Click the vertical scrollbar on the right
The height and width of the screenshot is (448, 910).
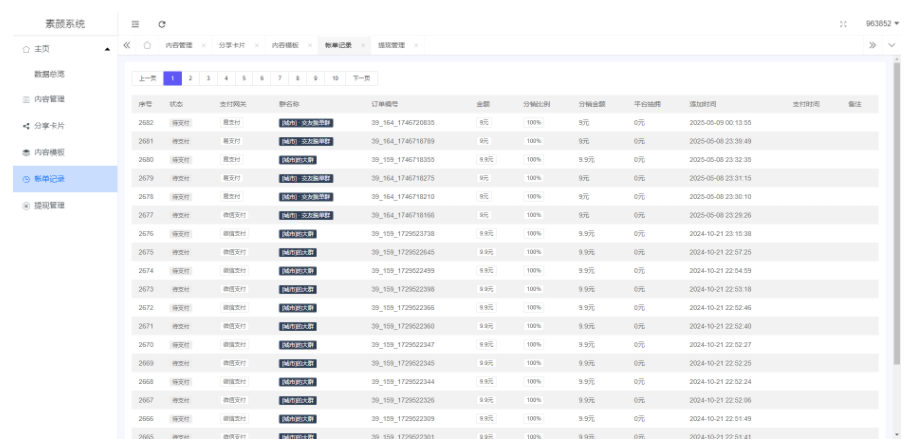[895, 200]
